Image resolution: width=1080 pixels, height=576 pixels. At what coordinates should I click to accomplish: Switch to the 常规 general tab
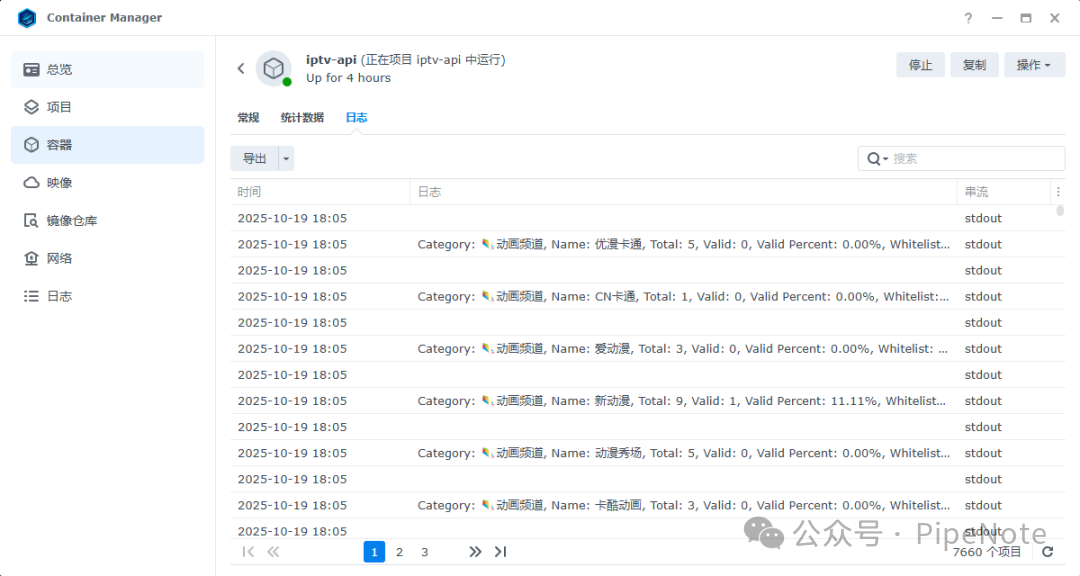(248, 117)
